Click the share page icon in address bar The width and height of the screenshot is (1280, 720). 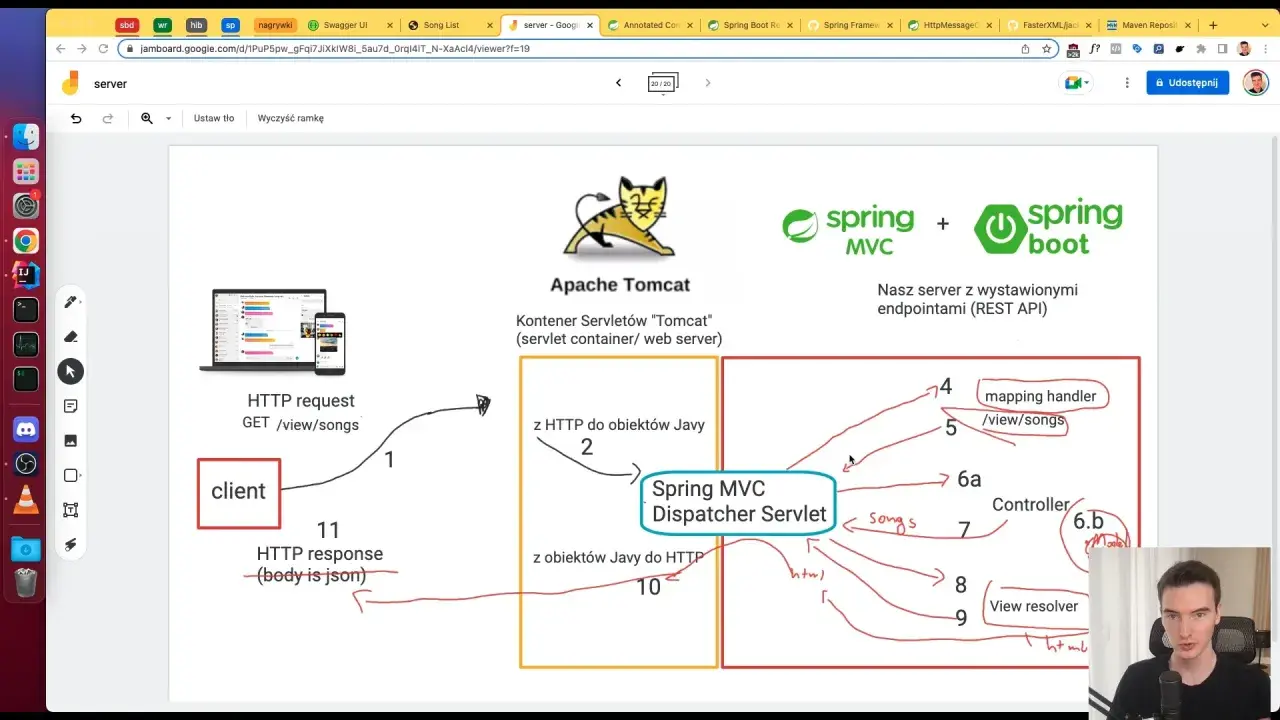point(1025,48)
